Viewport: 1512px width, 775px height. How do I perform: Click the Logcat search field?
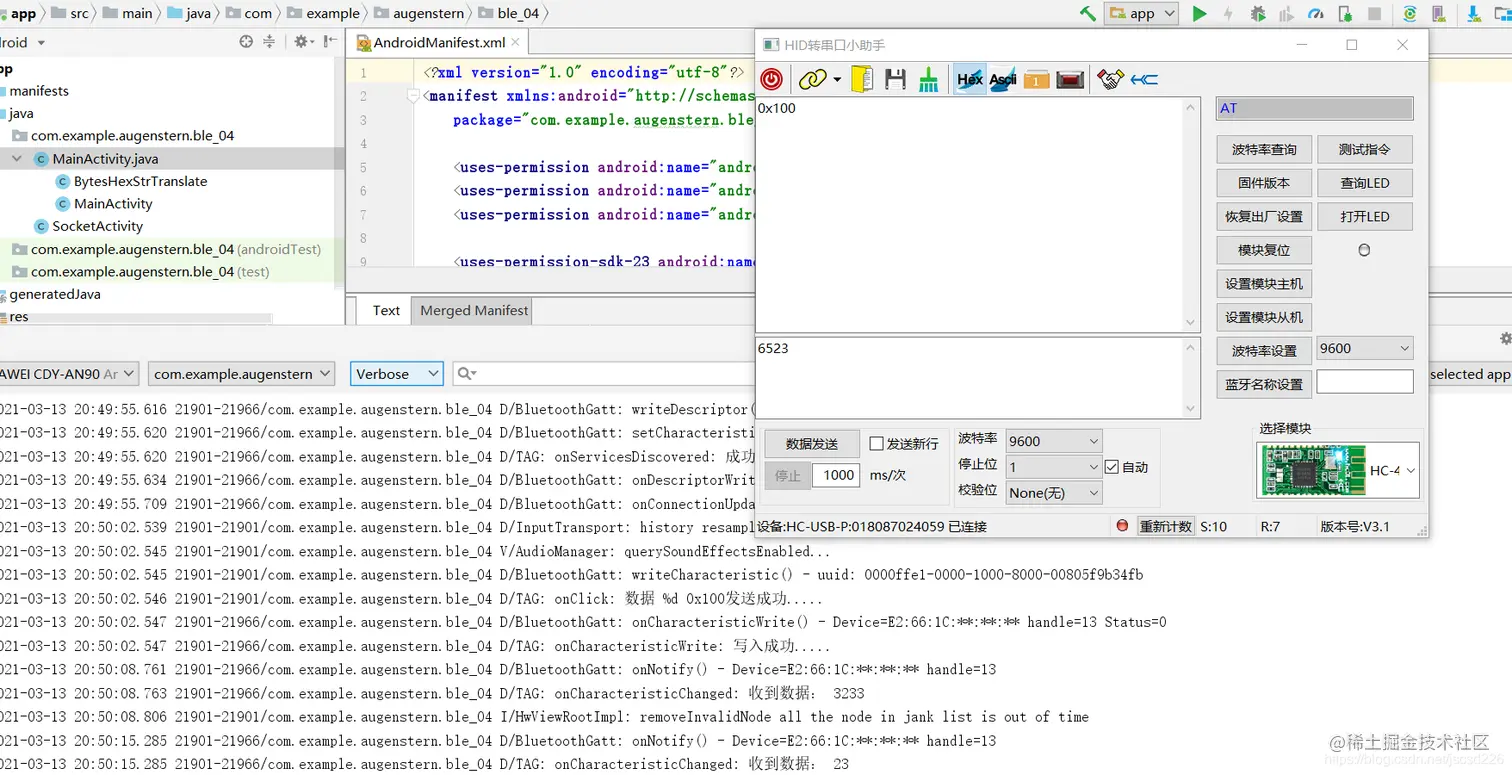click(605, 374)
